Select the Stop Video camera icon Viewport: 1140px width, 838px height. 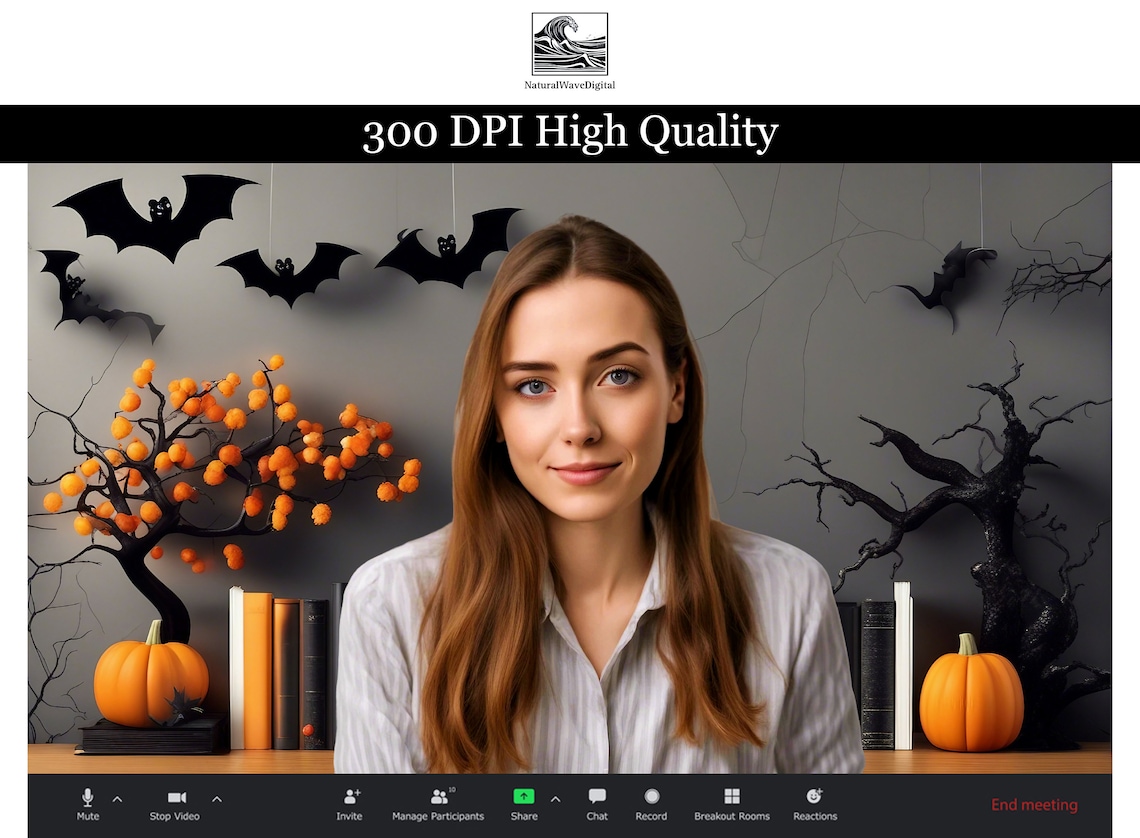176,798
